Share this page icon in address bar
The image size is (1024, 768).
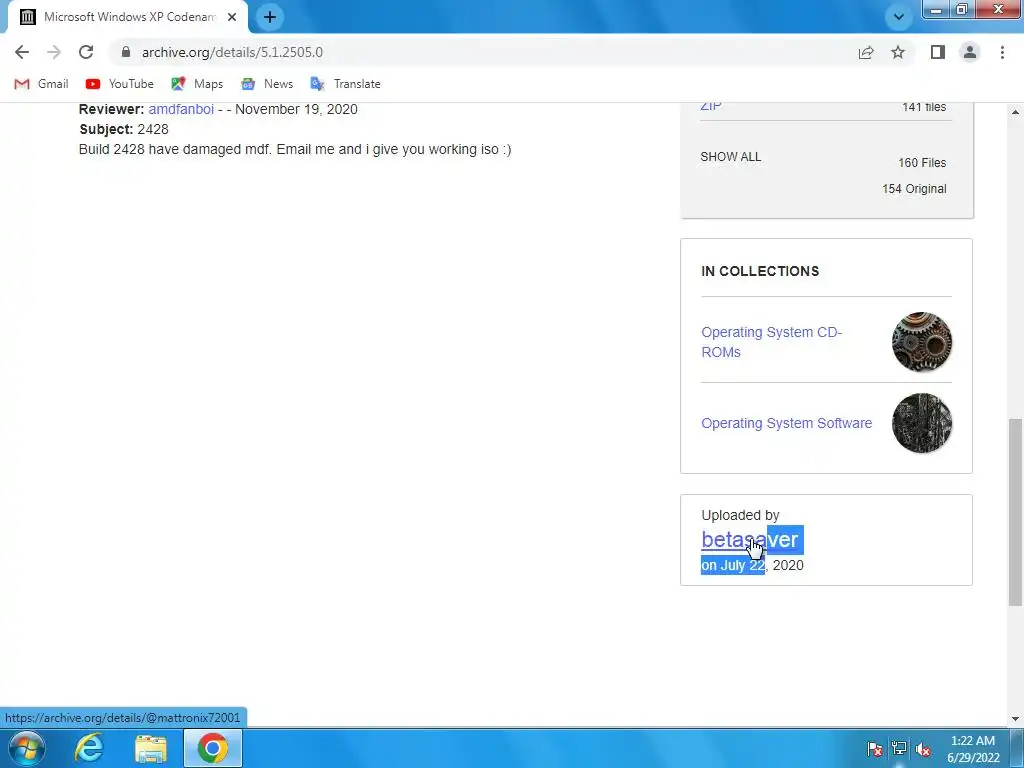866,52
